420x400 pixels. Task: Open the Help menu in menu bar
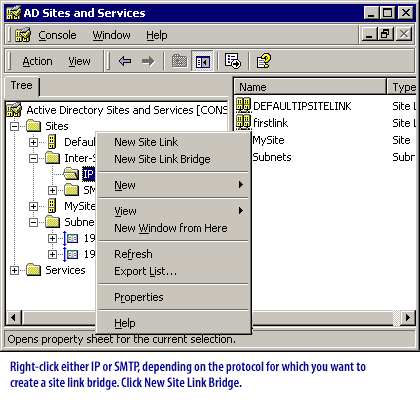click(x=157, y=35)
